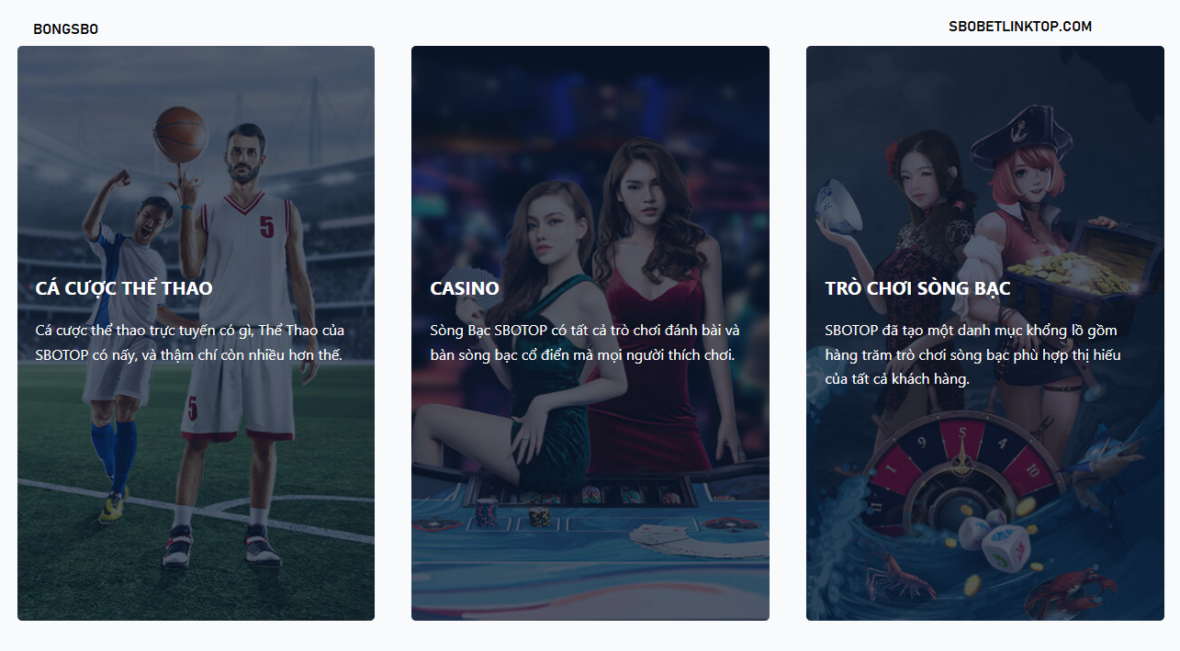This screenshot has height=651, width=1180.
Task: Click the spinning basketball in sports card
Action: tap(180, 135)
